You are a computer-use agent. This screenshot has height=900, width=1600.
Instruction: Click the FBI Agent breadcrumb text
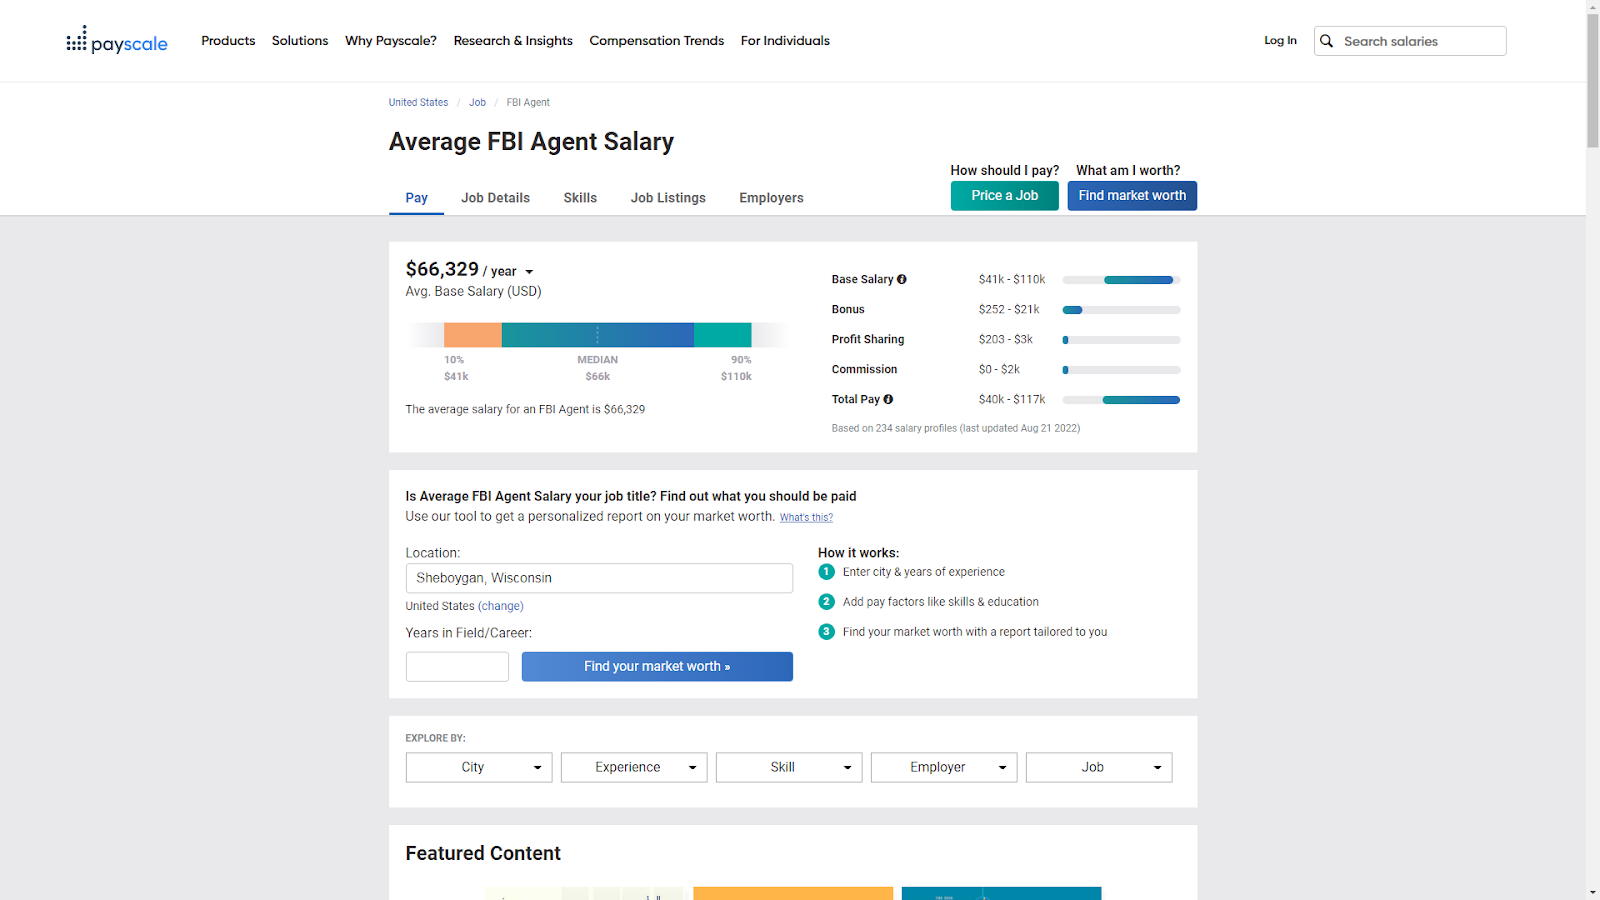528,103
